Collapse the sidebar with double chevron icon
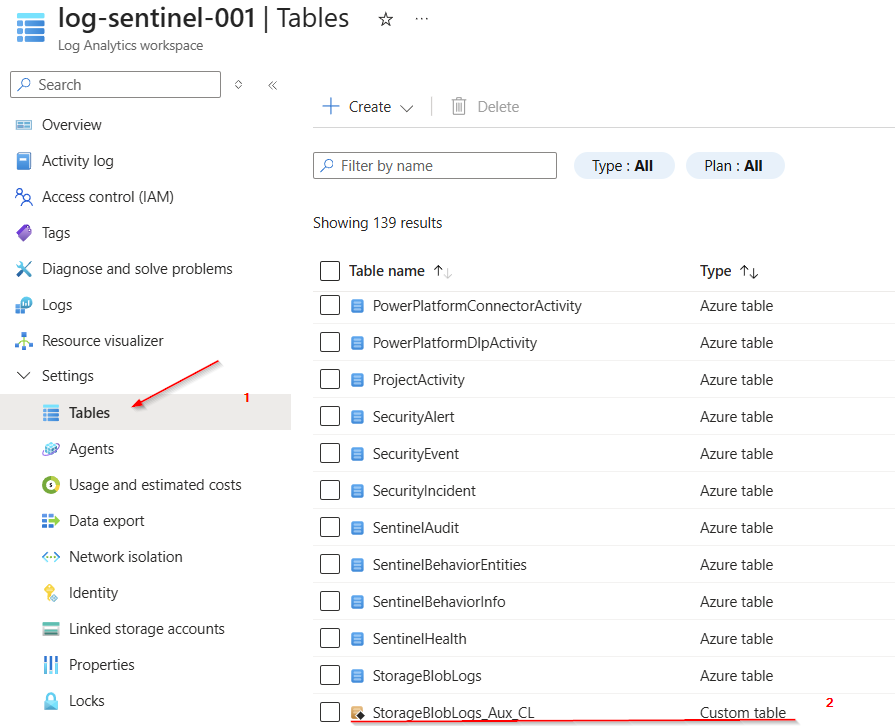Screen dimensions: 895x726 click(x=272, y=85)
